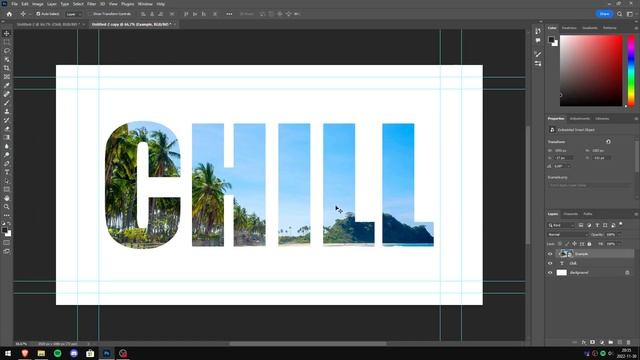Viewport: 640px width, 360px height.
Task: Open the Window menu
Action: tap(145, 4)
